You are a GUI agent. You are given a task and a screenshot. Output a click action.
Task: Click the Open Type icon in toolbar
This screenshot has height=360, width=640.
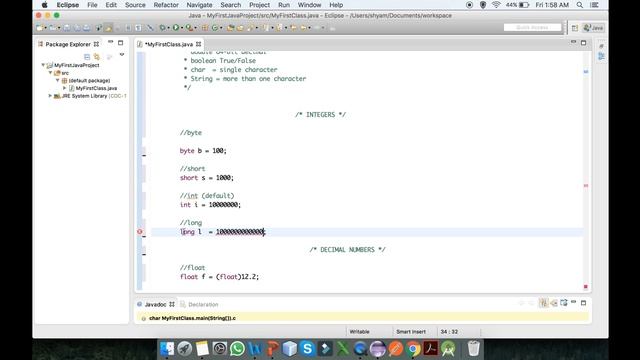tap(230, 28)
